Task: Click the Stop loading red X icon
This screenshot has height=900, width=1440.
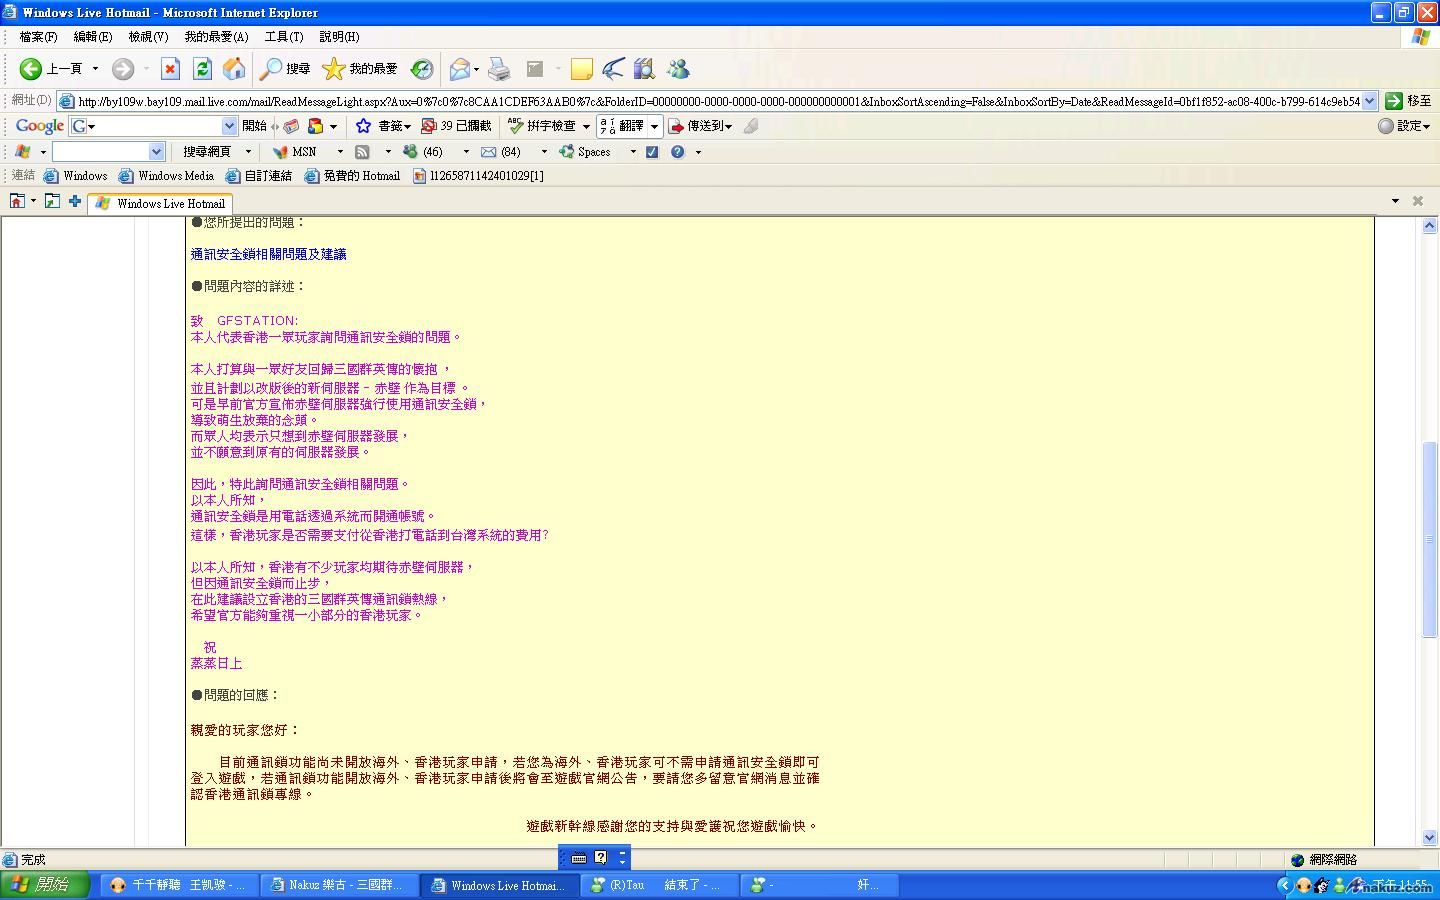Action: tap(170, 69)
